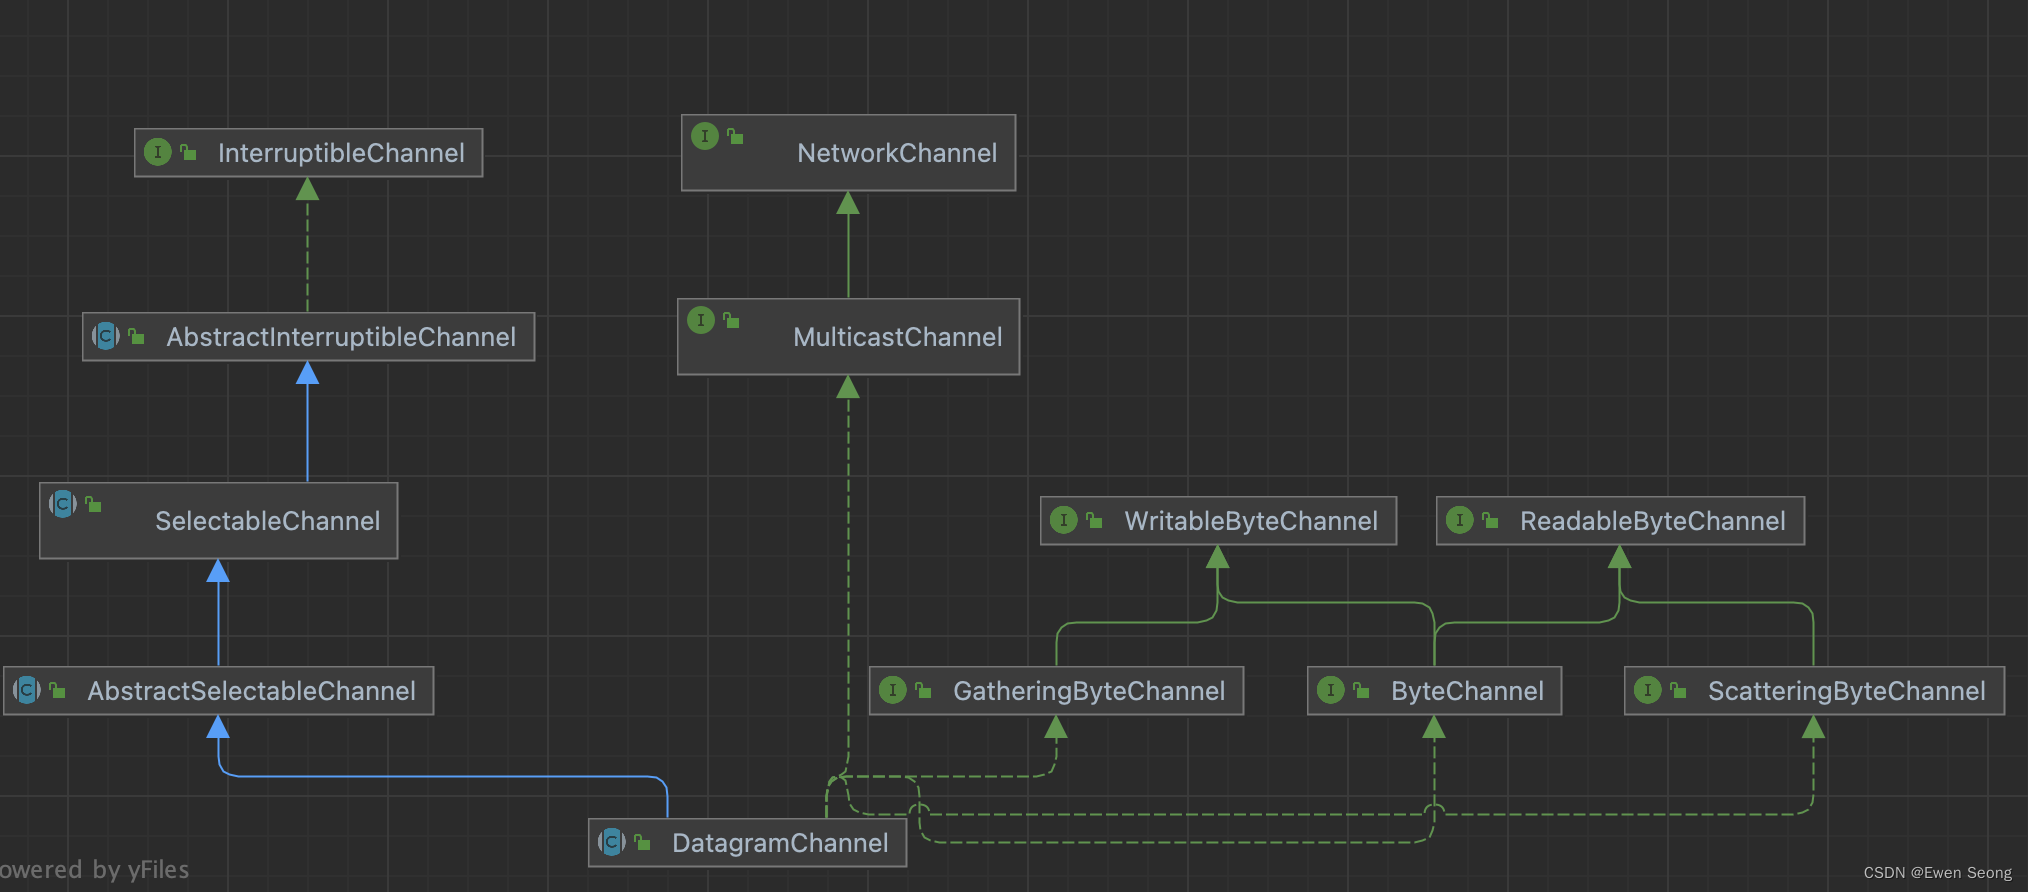Select the ByteChannel node label
This screenshot has height=892, width=2028.
pos(1467,691)
